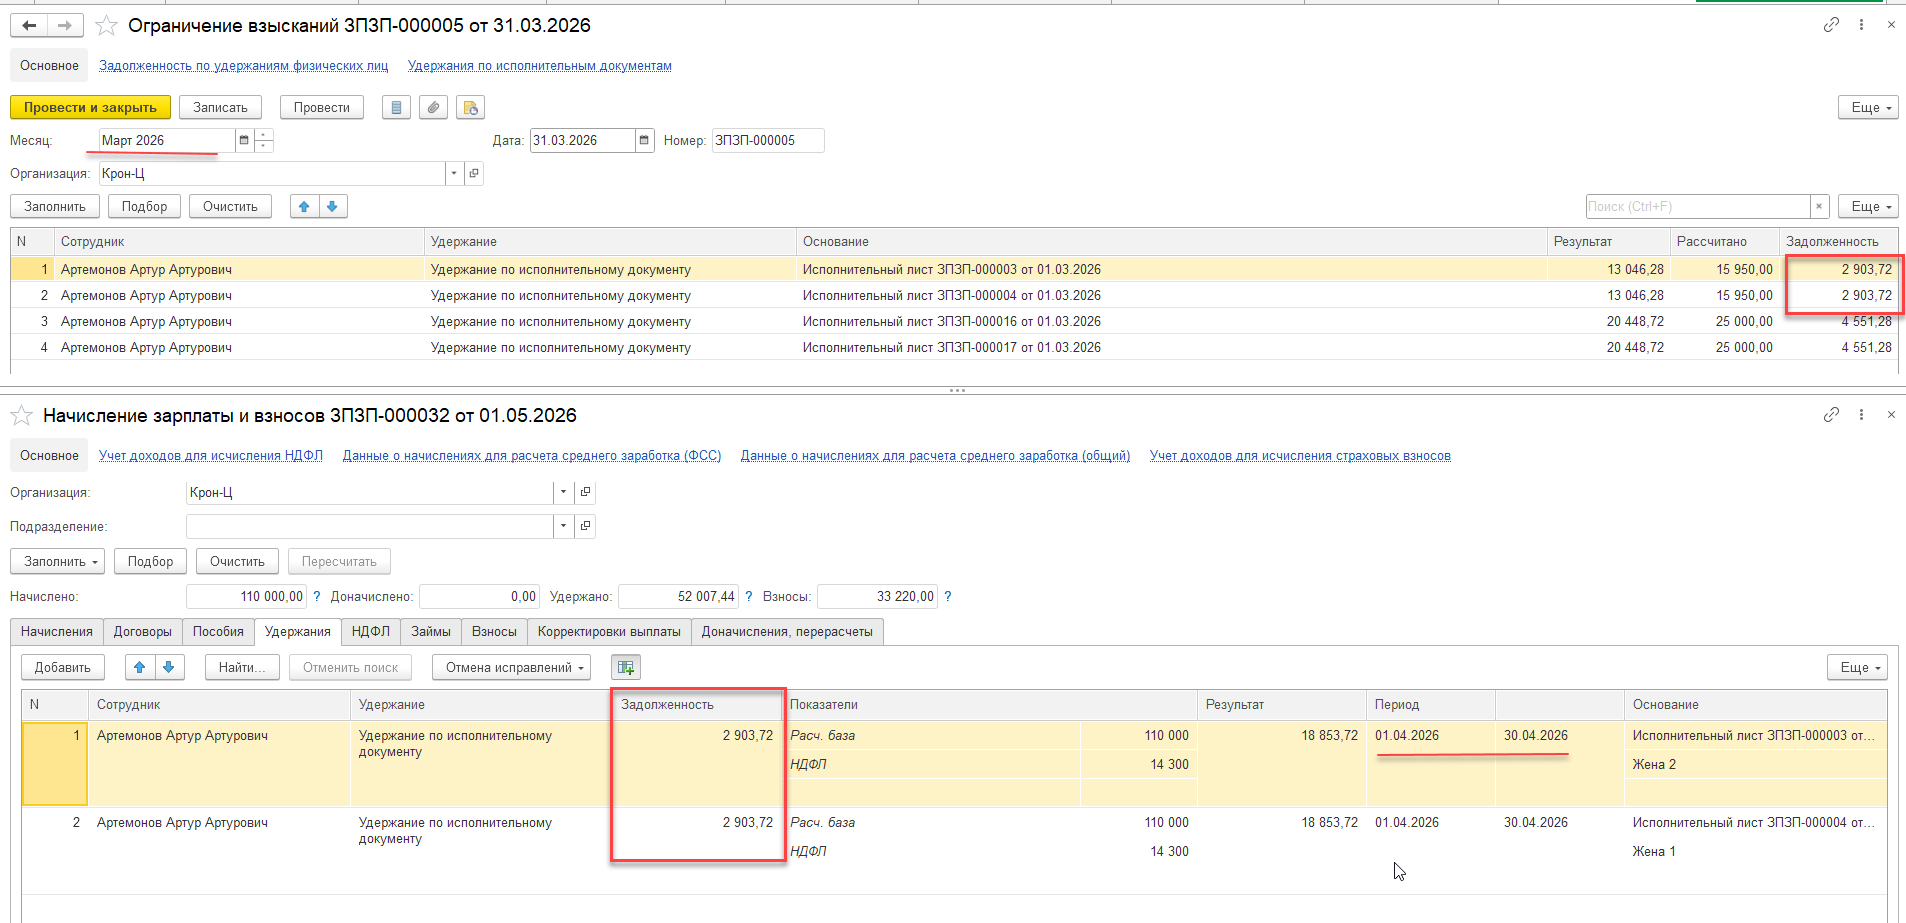Click into the Поиск (Ctrl+F) search field
The image size is (1906, 923).
pos(1697,207)
